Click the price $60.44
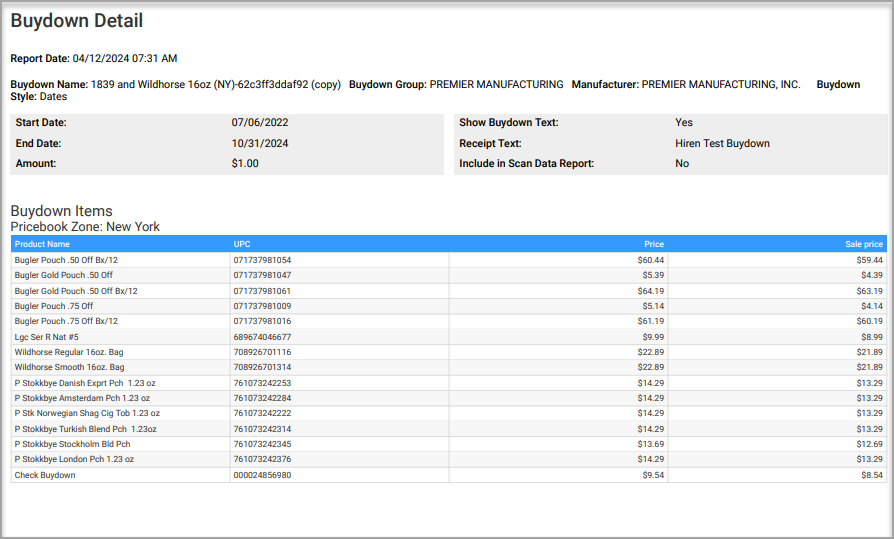This screenshot has width=894, height=539. (x=651, y=260)
